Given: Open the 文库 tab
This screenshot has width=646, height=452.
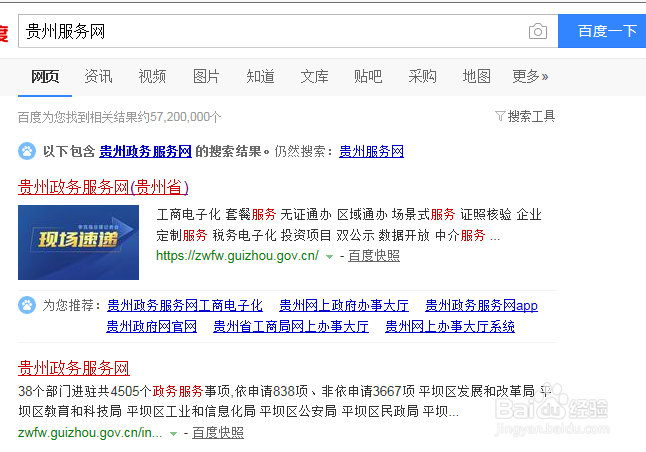Looking at the screenshot, I should [314, 77].
